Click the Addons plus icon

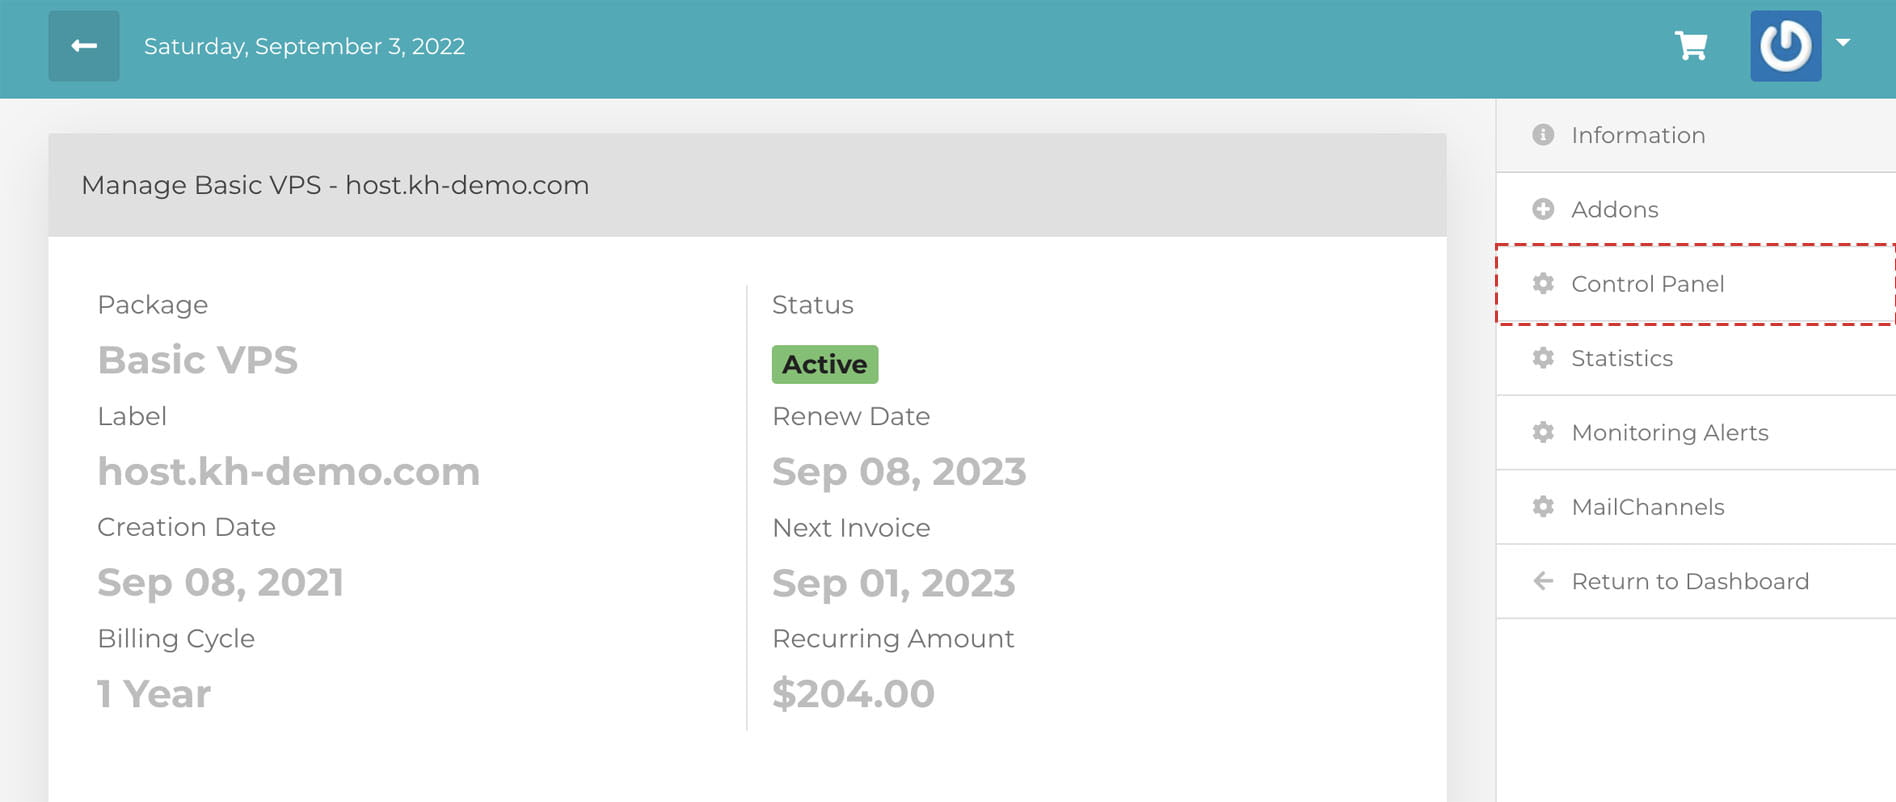click(x=1543, y=209)
